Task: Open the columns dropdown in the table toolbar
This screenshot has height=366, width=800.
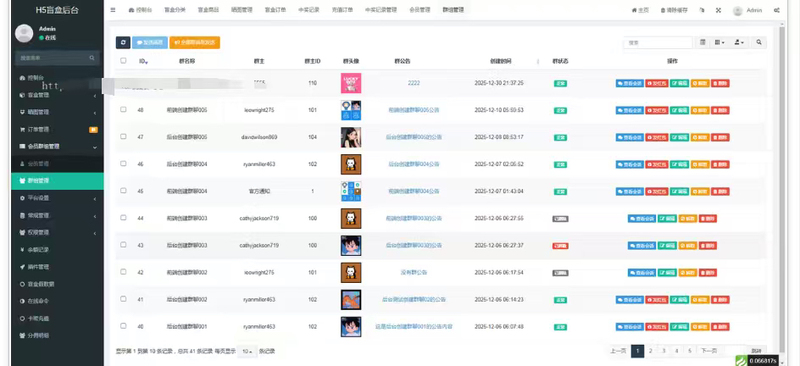Action: pos(719,42)
